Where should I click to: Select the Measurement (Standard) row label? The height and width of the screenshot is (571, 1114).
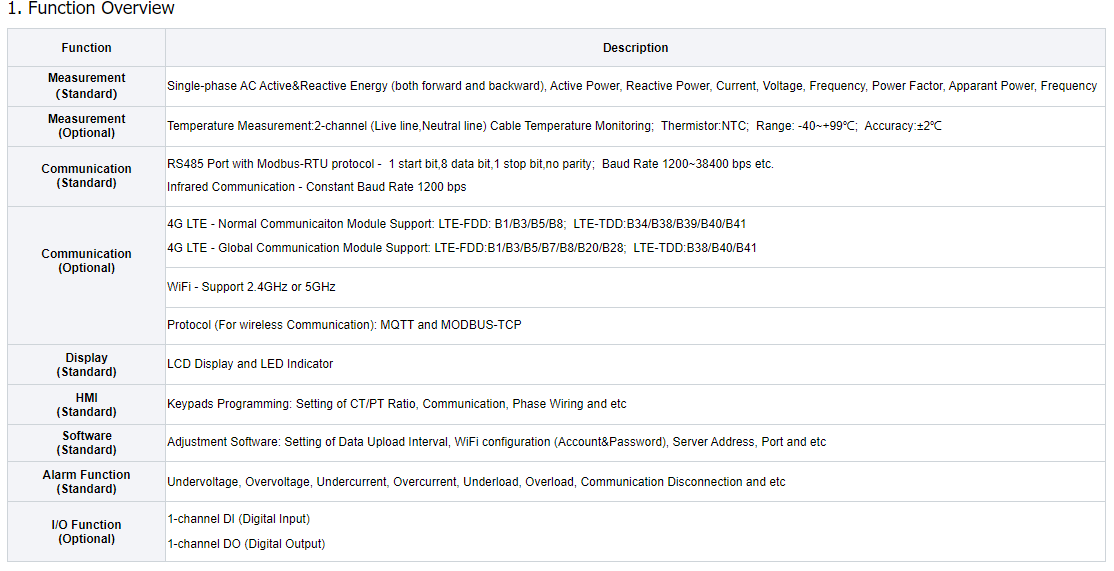pos(87,86)
